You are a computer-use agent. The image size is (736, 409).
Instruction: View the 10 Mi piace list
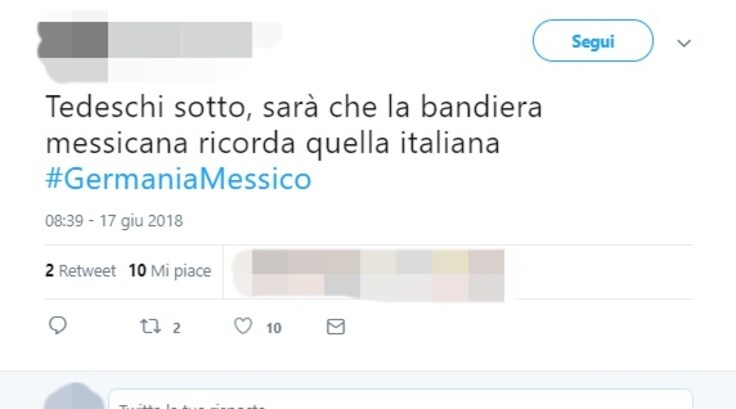point(170,271)
